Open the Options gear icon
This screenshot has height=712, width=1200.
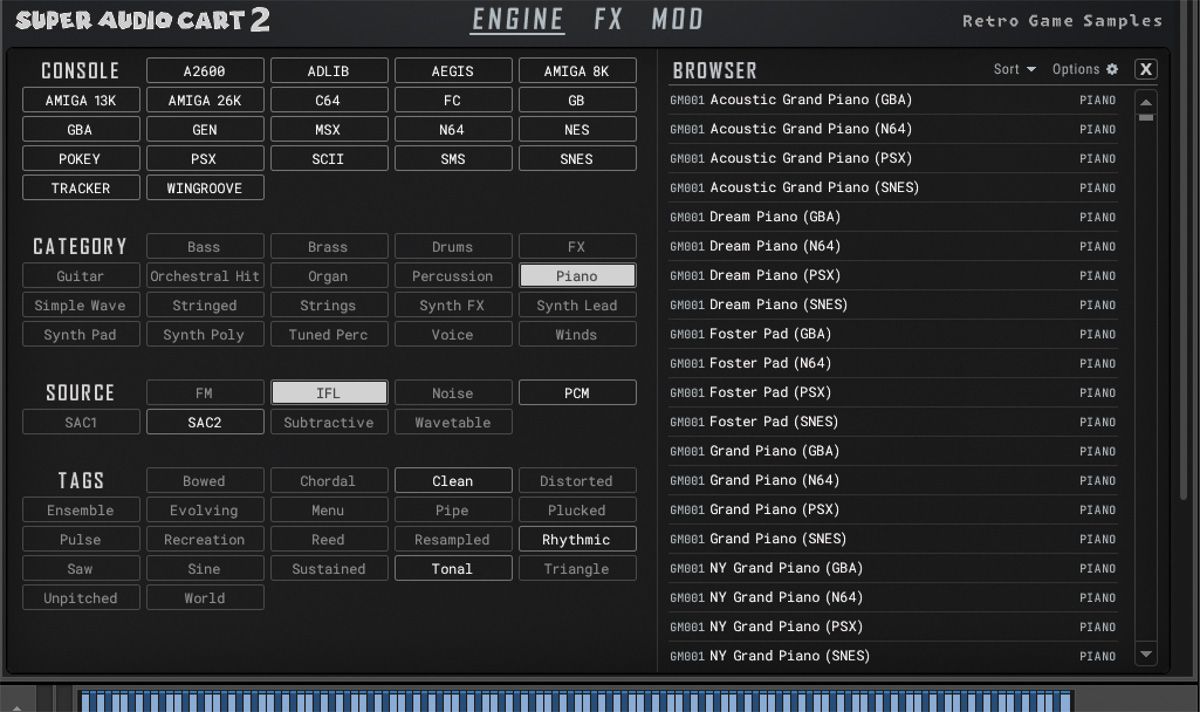tap(1112, 69)
